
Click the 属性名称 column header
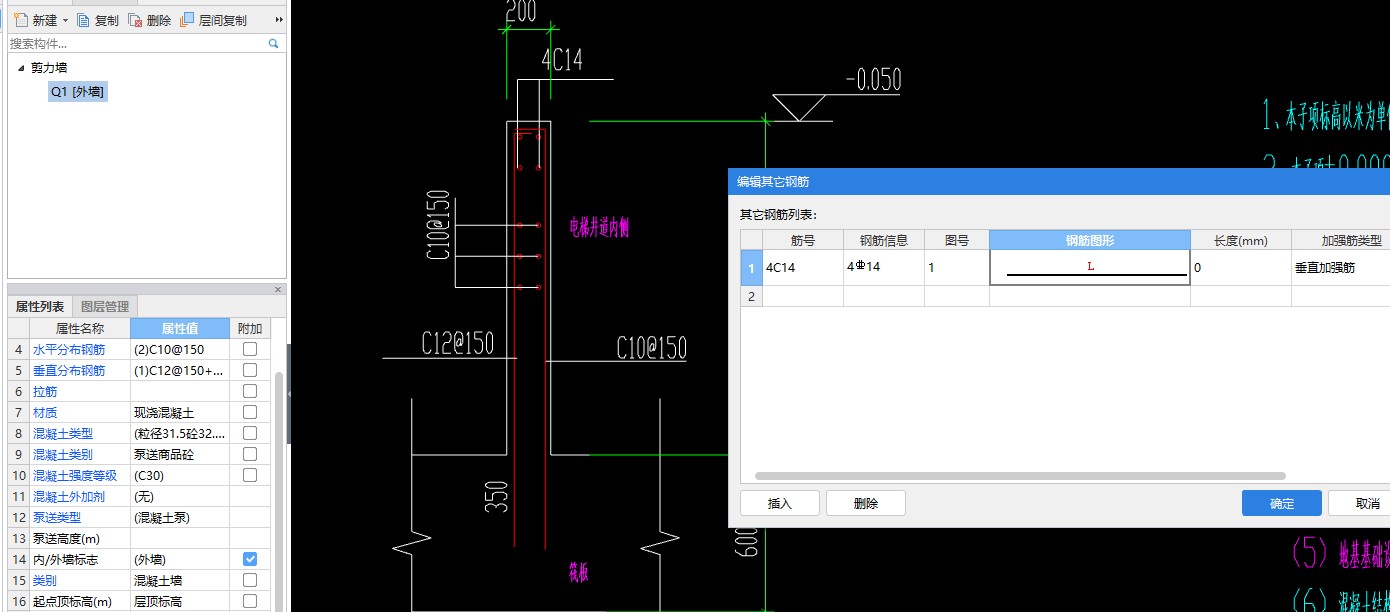click(x=80, y=328)
